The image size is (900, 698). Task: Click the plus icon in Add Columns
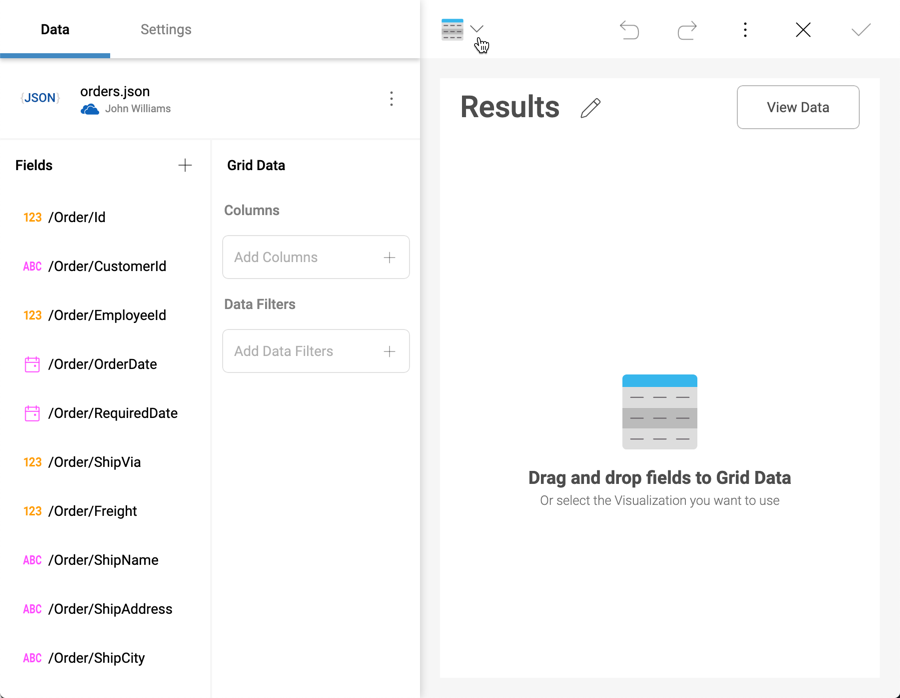[389, 258]
